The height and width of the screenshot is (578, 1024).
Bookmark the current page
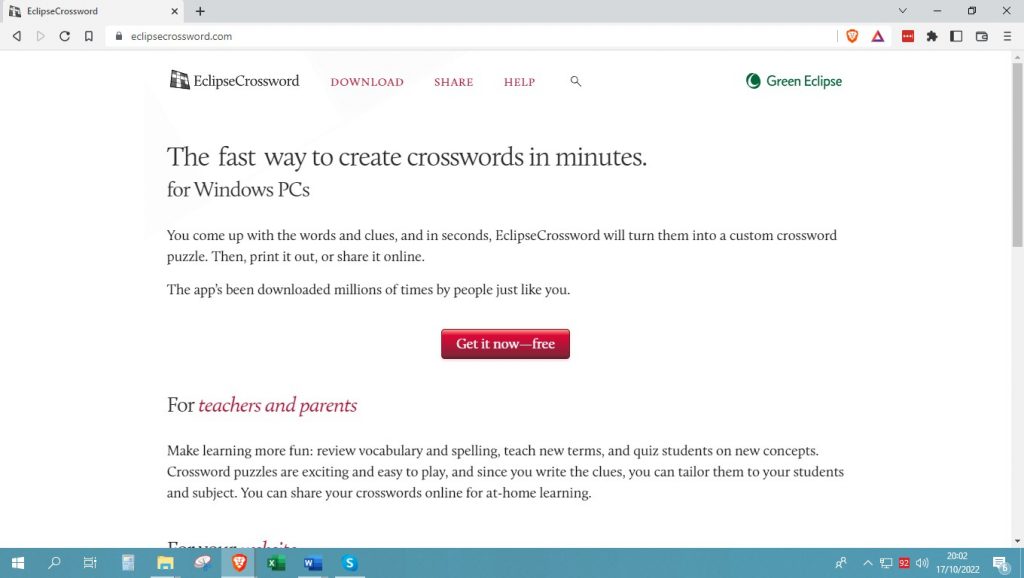click(x=88, y=35)
